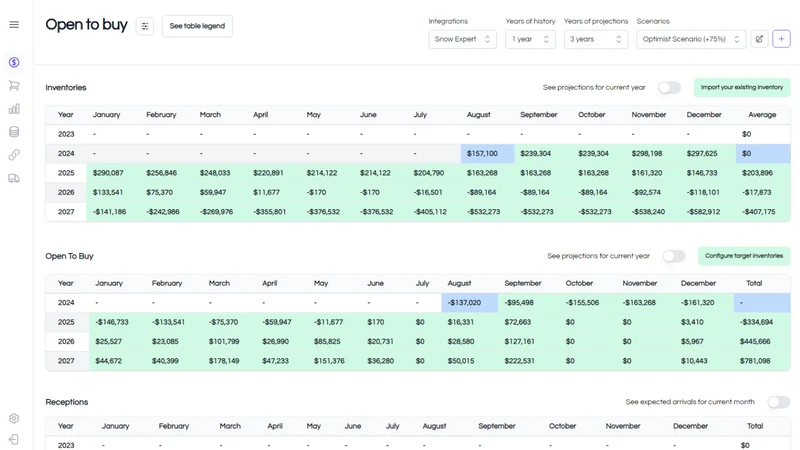Click the 2023 year row label in Receptions
This screenshot has height=450, width=800.
(66, 445)
